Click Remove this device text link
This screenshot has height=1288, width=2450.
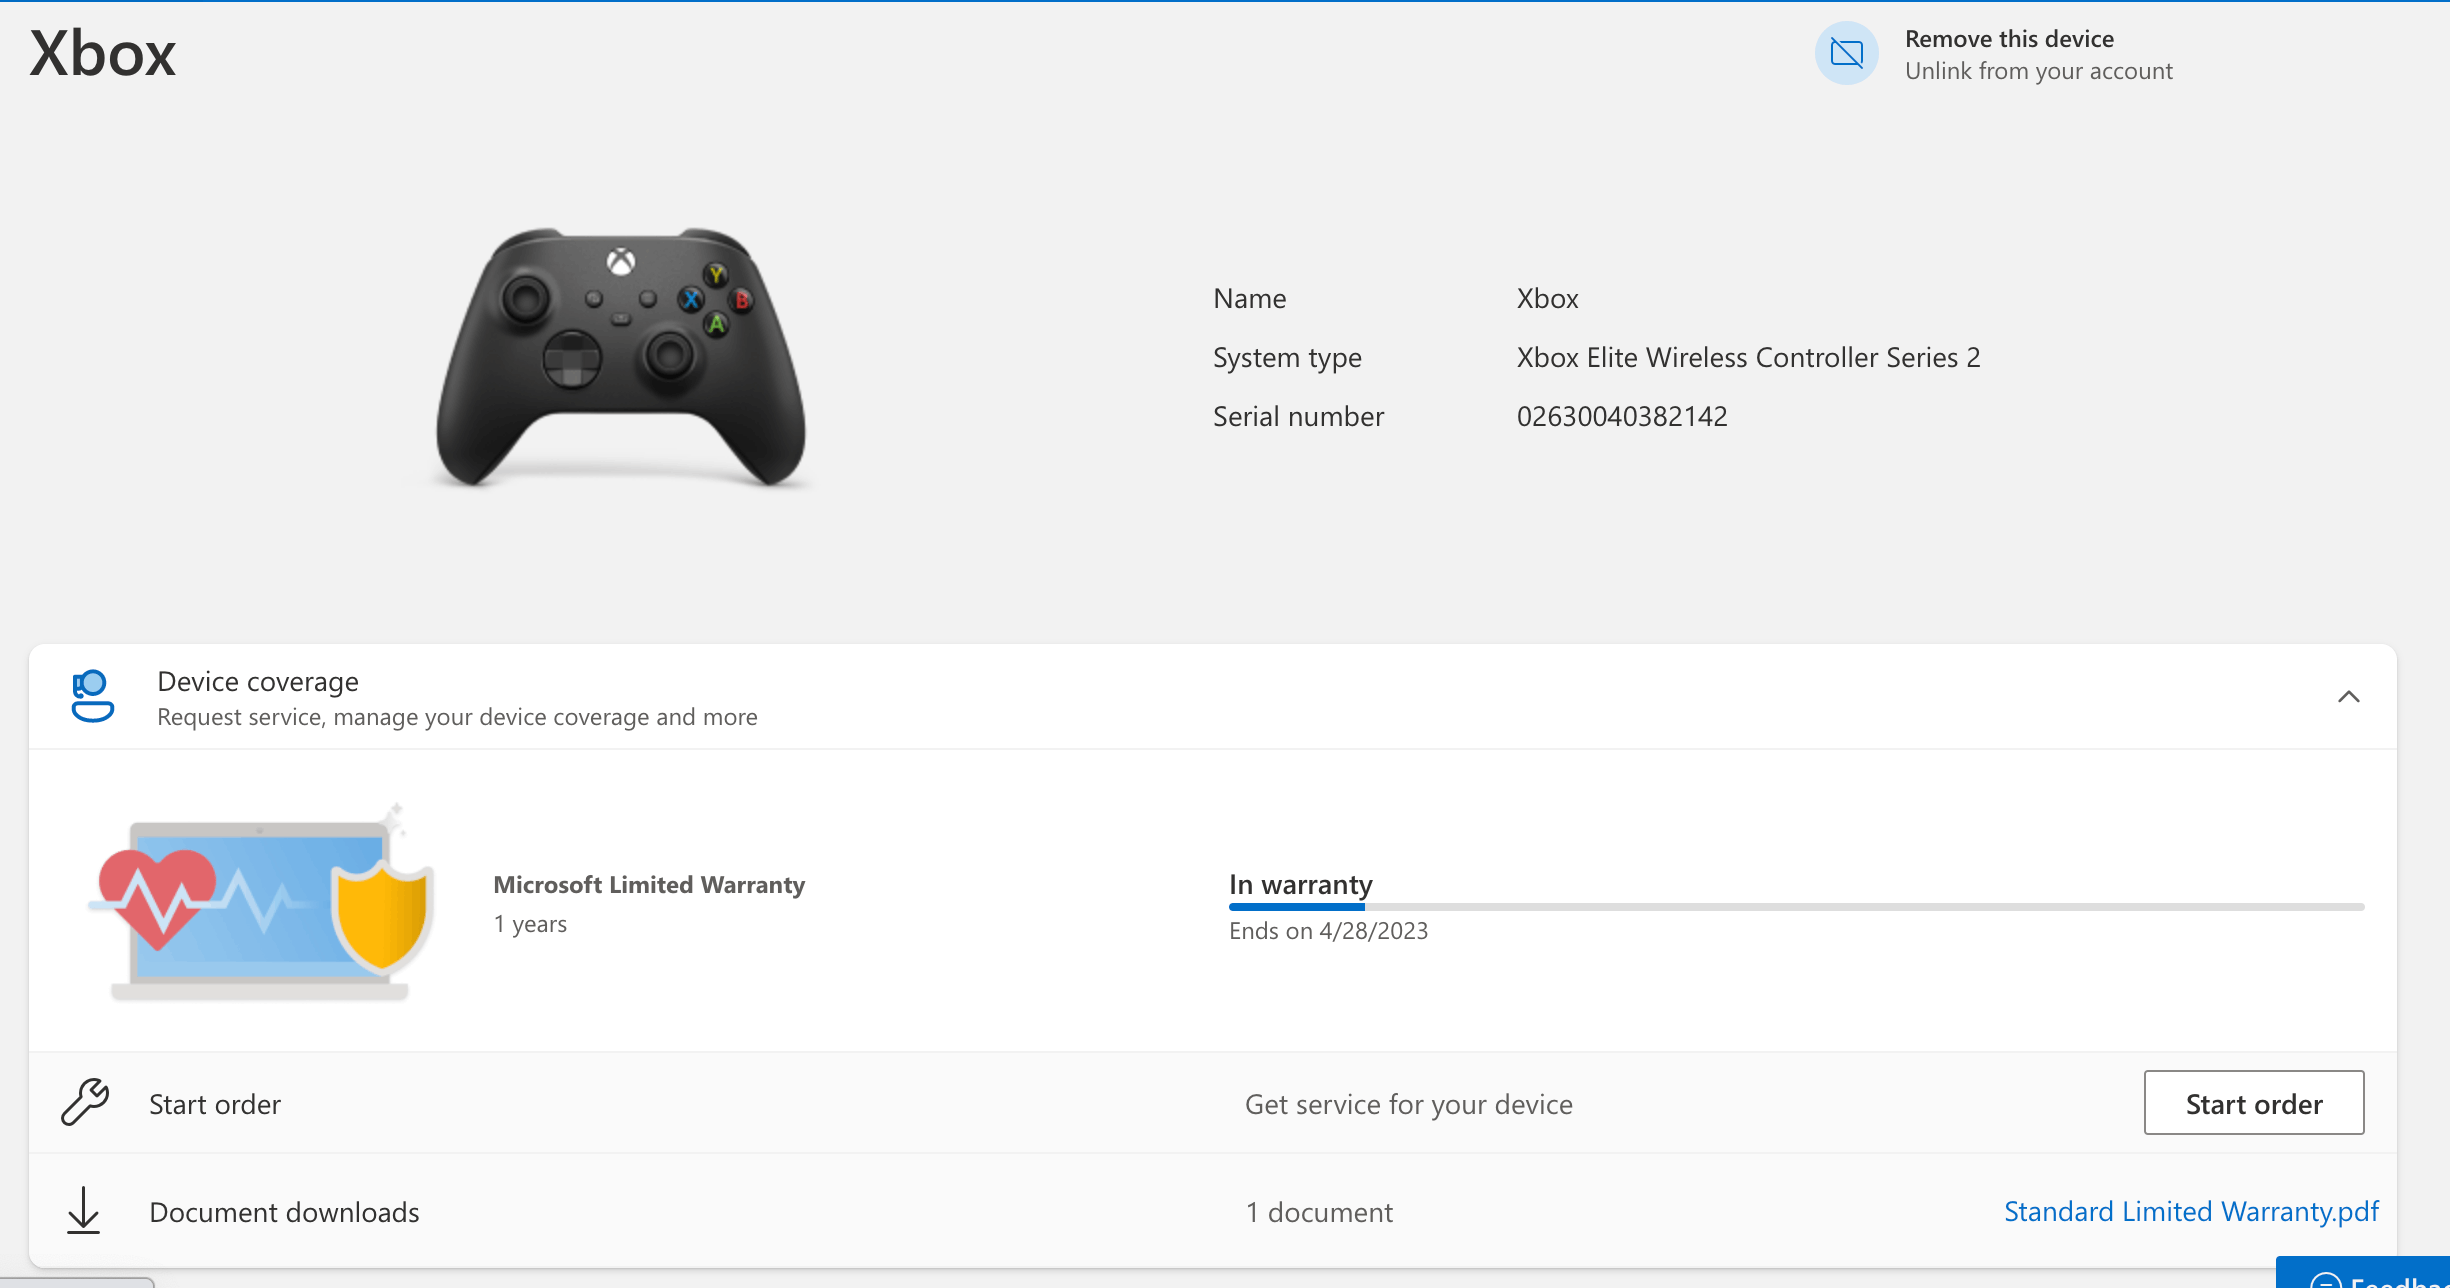pyautogui.click(x=2009, y=39)
